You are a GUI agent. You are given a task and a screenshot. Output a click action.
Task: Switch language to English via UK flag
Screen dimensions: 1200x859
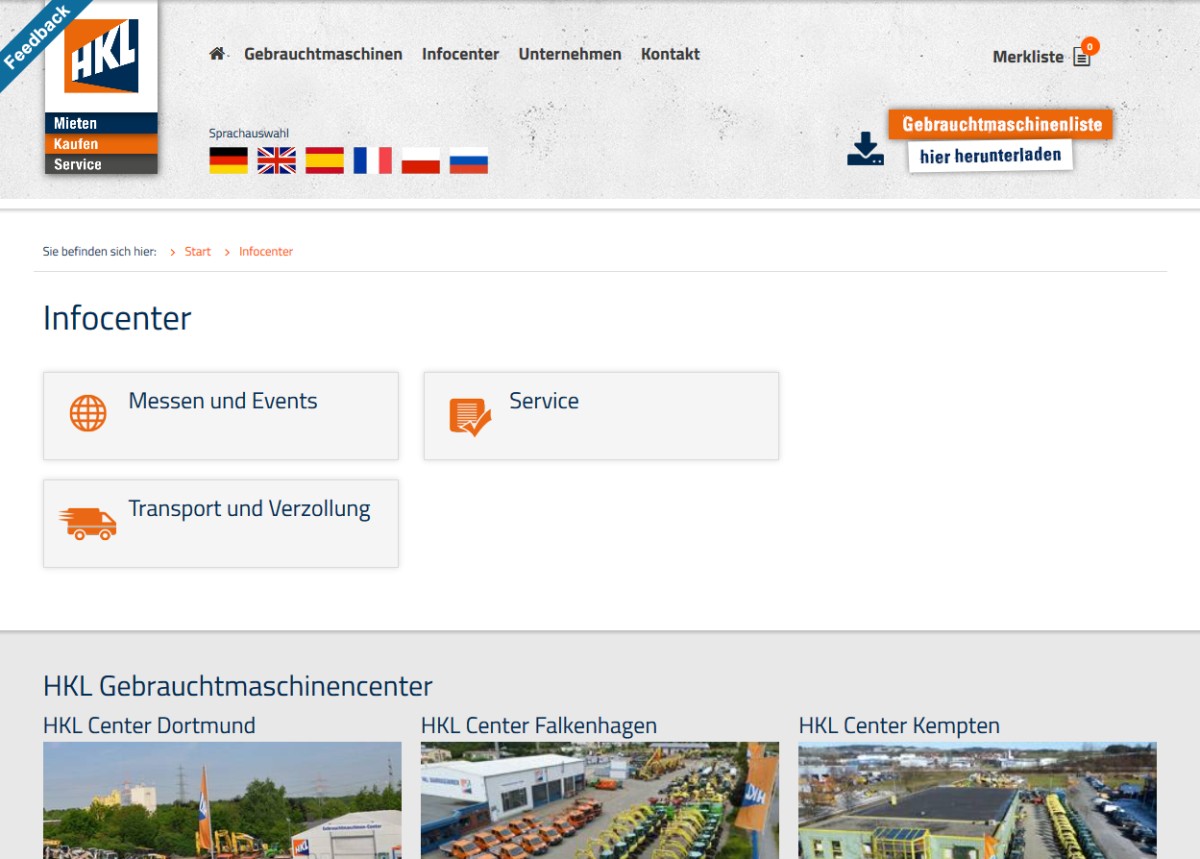[276, 161]
